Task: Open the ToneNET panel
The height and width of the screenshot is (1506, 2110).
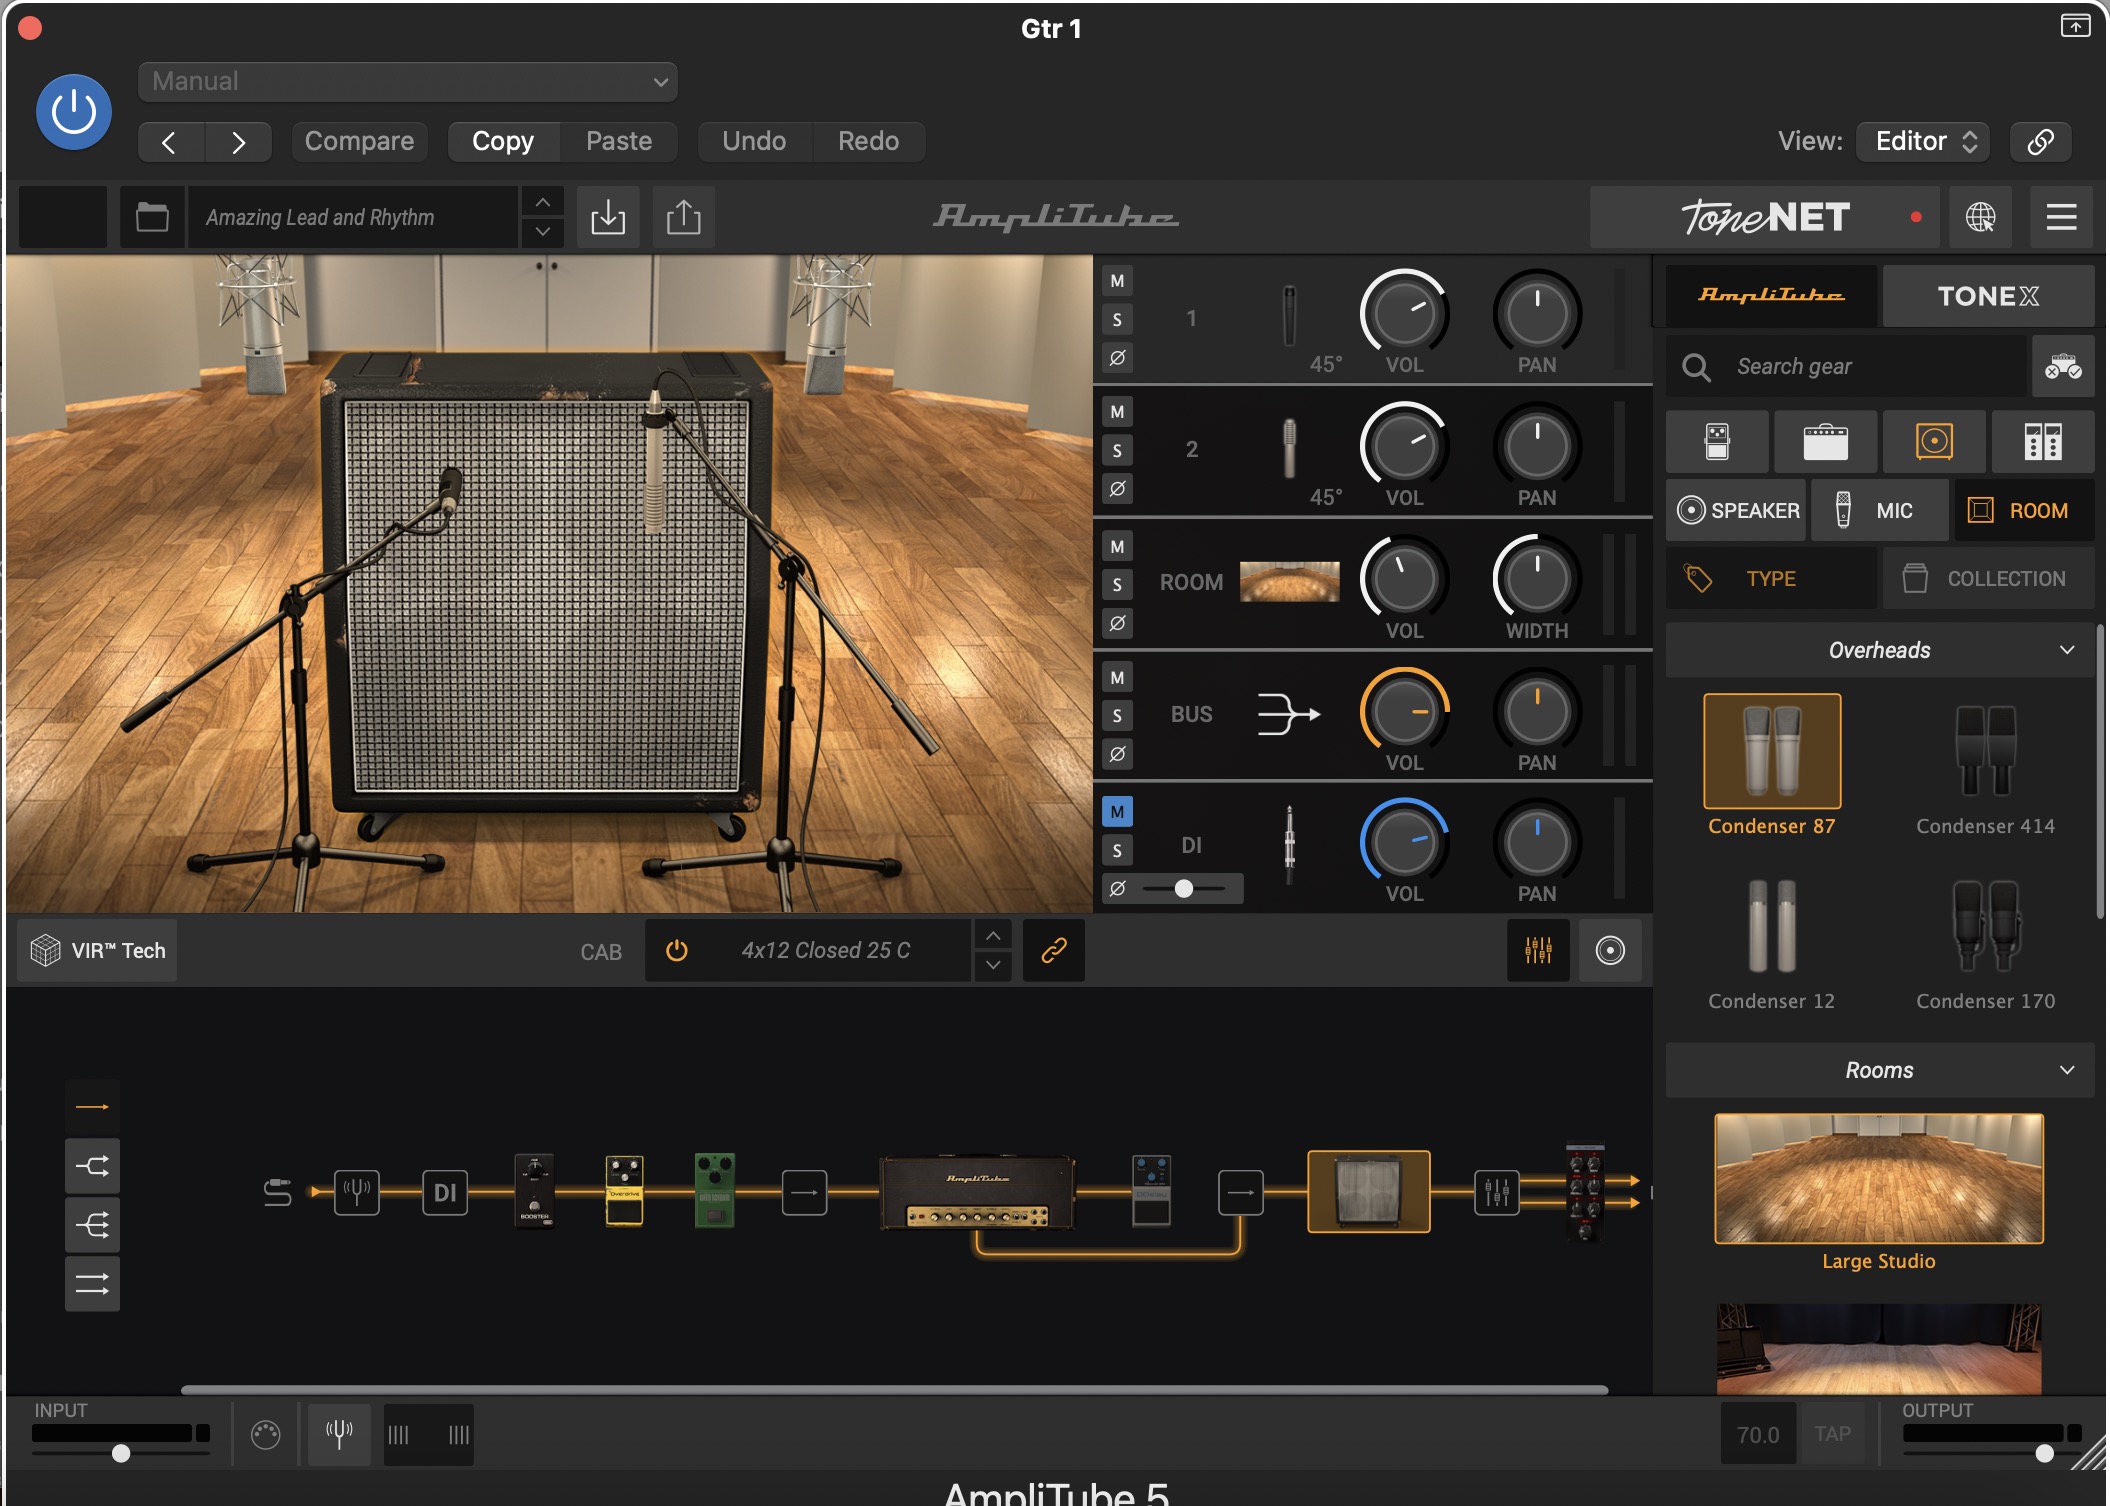Action: [1765, 217]
